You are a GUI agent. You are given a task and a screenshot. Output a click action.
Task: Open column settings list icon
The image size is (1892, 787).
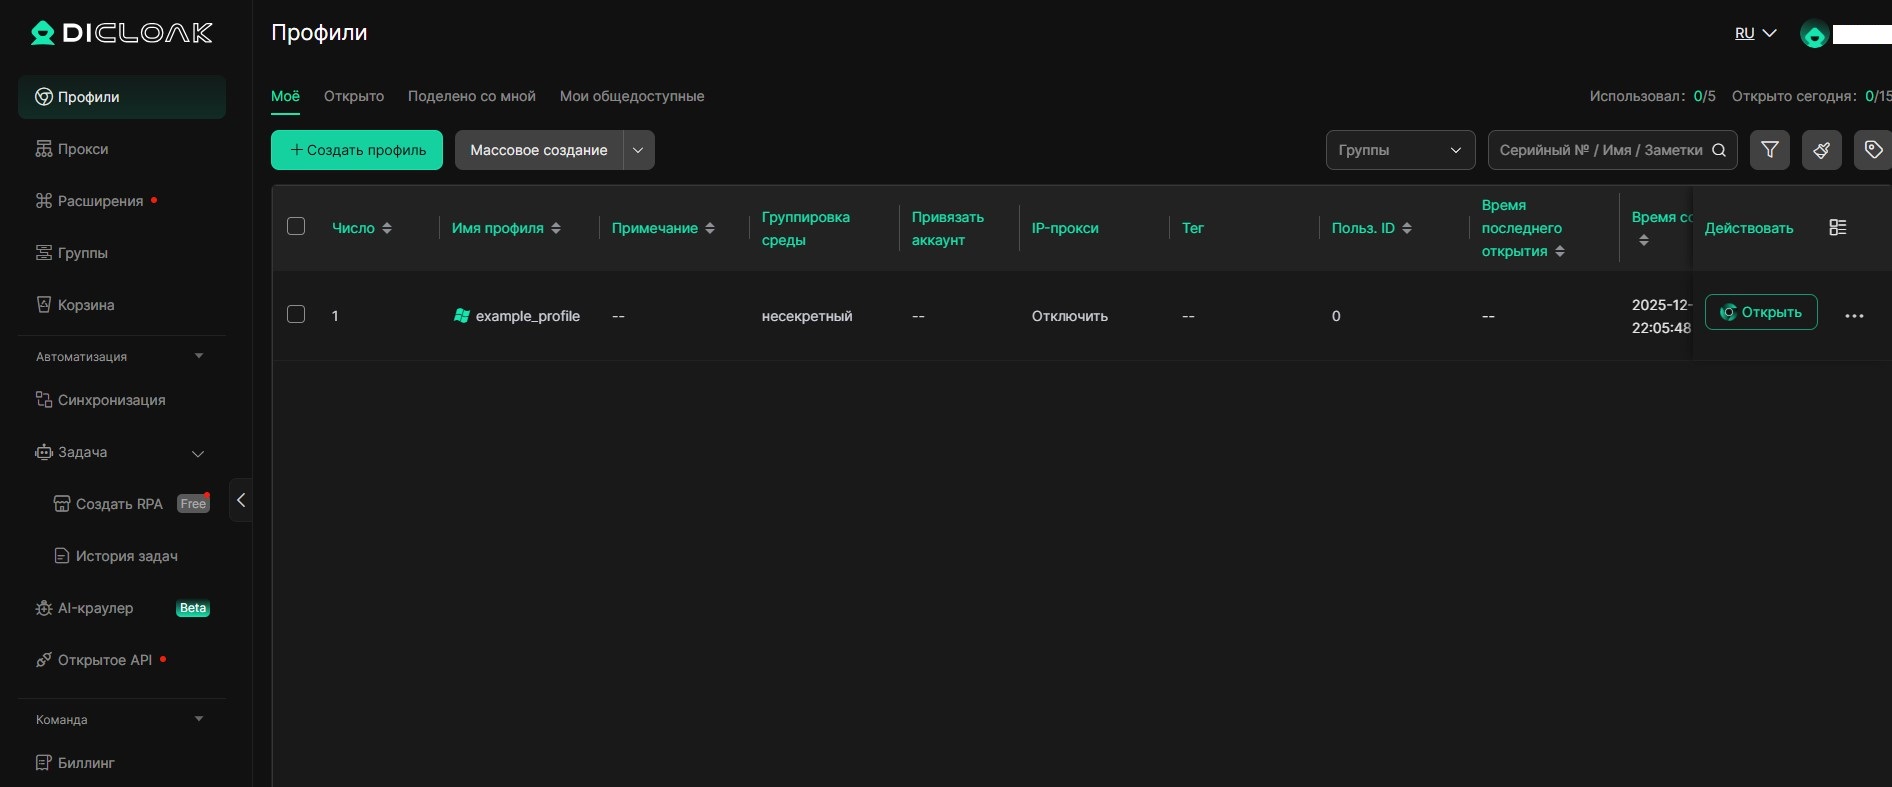(1837, 228)
